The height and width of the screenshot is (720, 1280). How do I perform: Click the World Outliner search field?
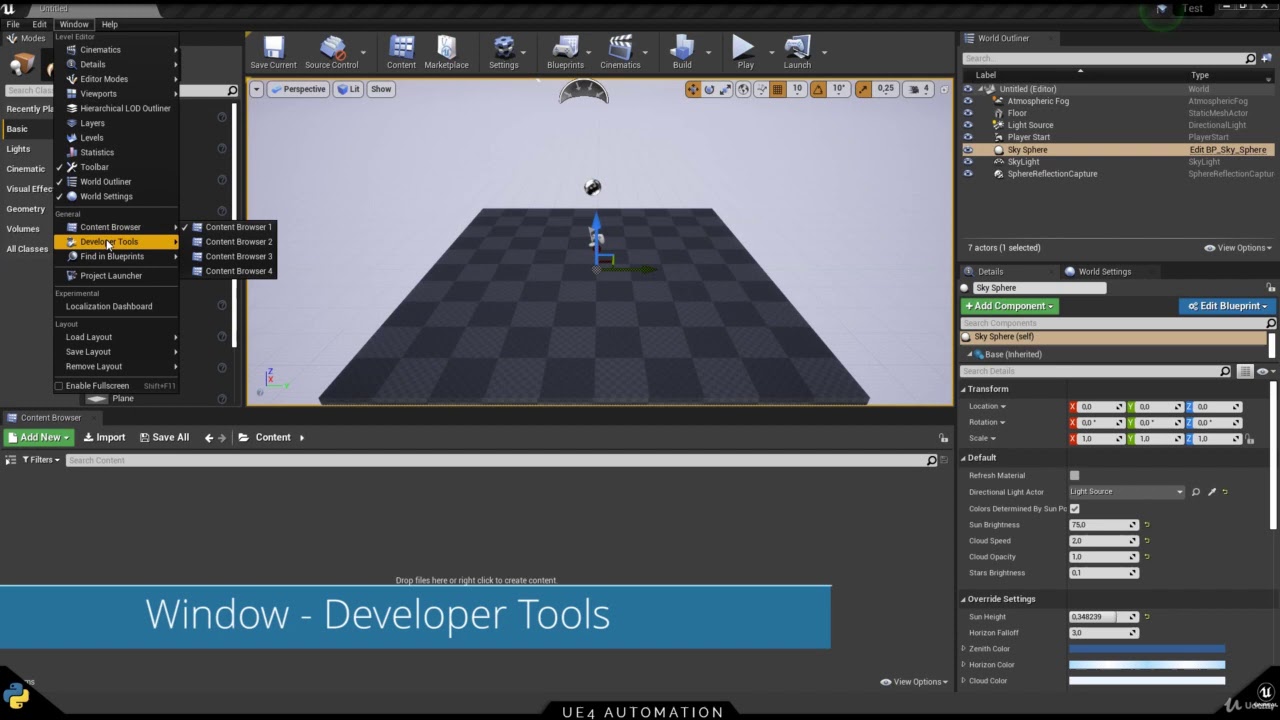[1109, 59]
